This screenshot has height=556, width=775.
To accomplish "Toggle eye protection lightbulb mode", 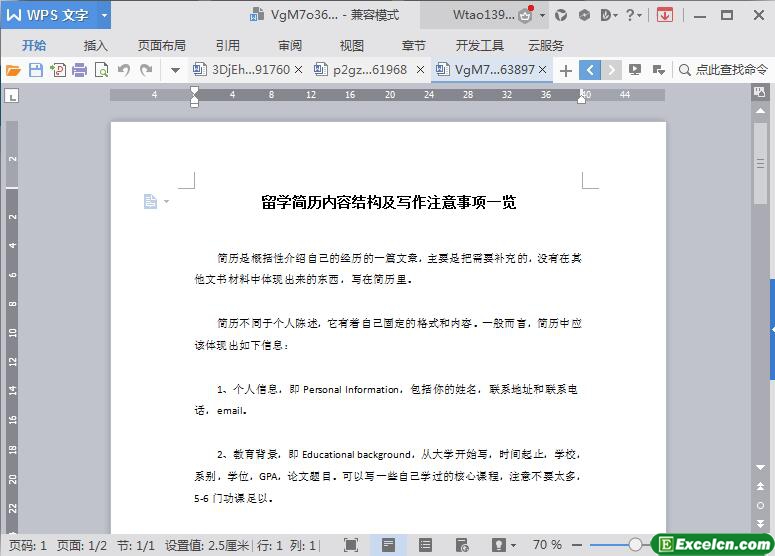I will point(499,545).
